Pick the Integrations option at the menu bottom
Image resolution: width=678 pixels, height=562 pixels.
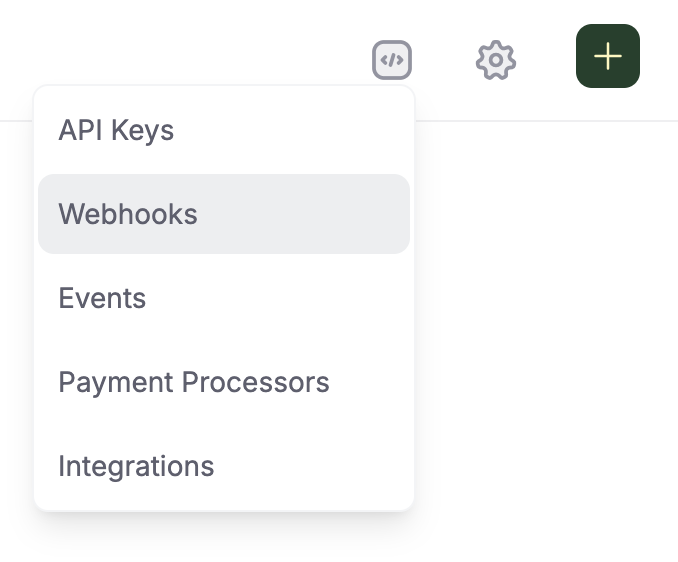224,466
